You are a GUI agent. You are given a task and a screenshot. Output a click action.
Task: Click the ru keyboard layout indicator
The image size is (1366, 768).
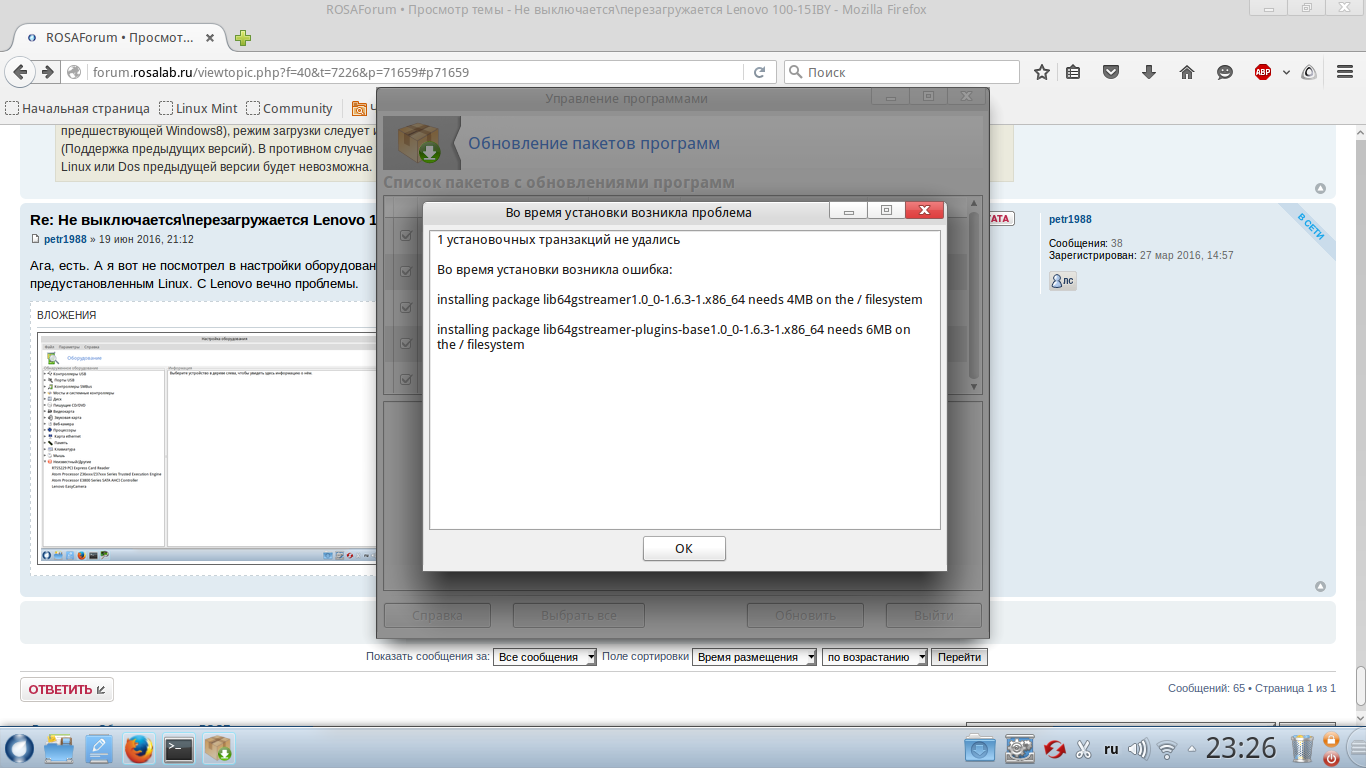click(1111, 748)
